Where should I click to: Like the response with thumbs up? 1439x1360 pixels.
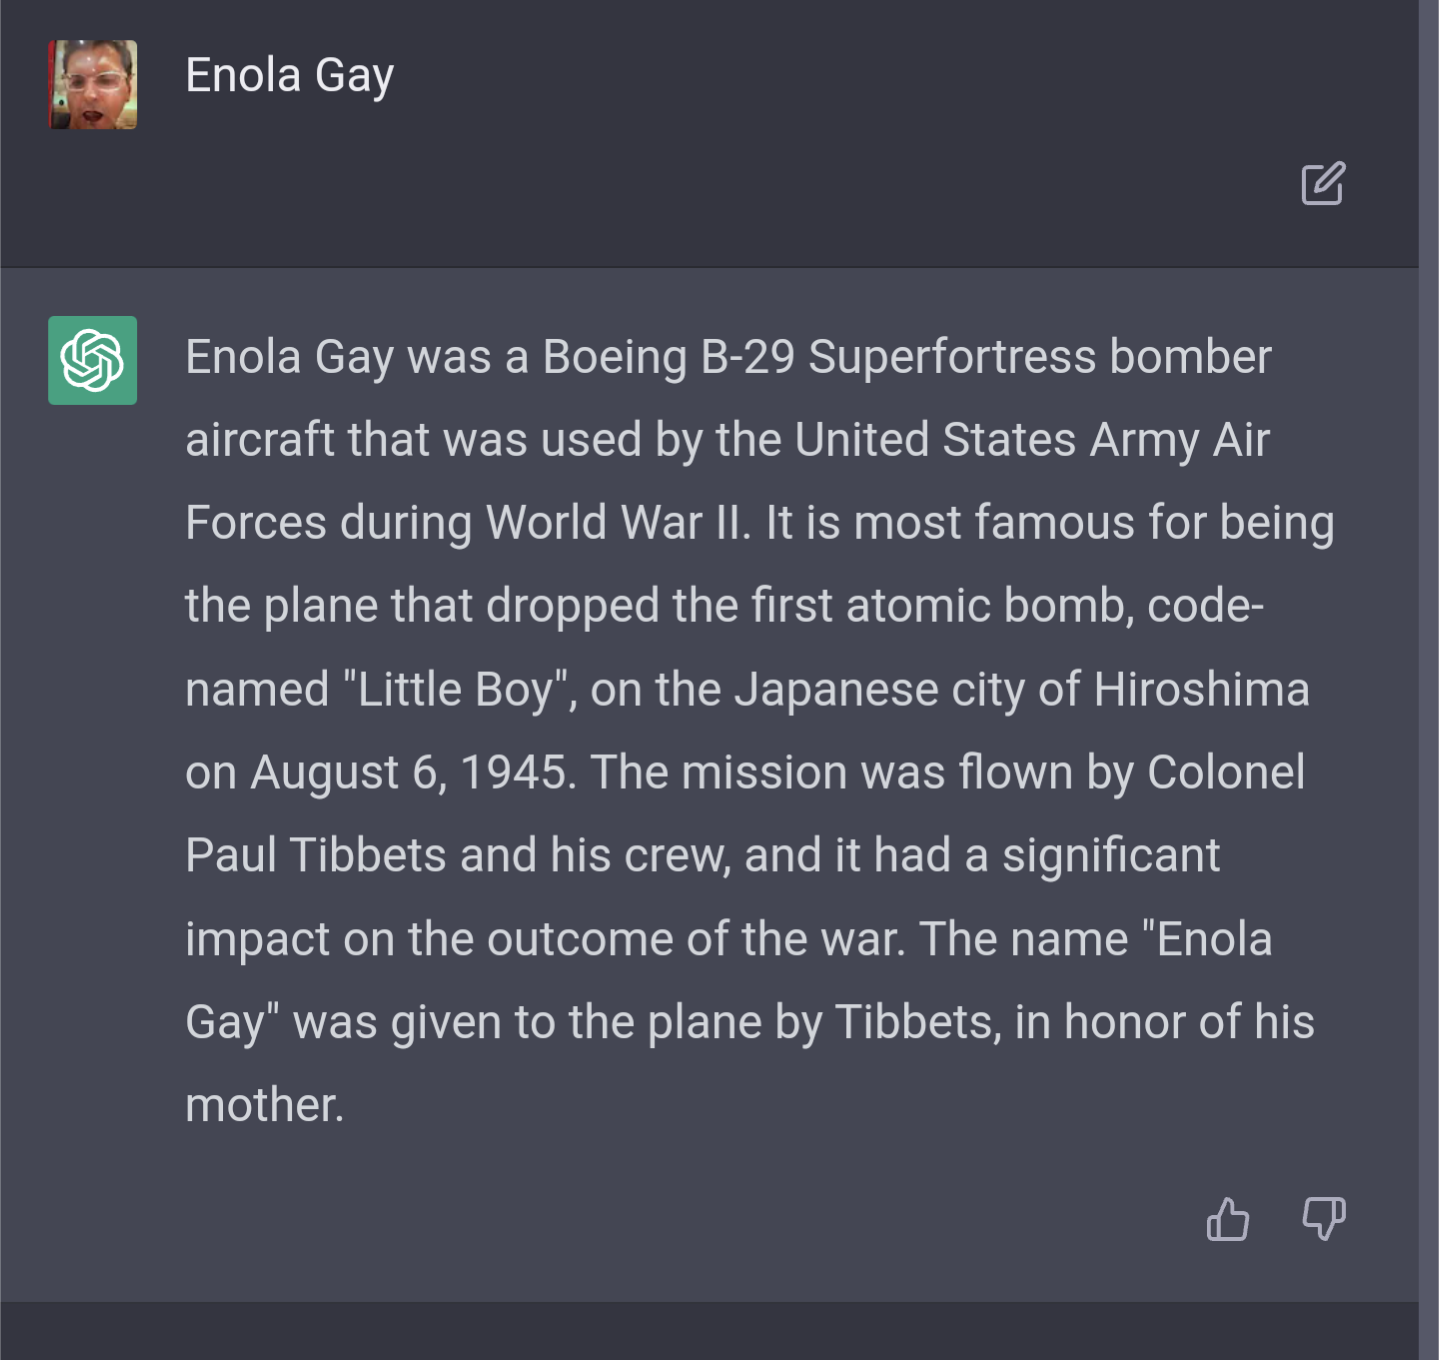tap(1227, 1219)
